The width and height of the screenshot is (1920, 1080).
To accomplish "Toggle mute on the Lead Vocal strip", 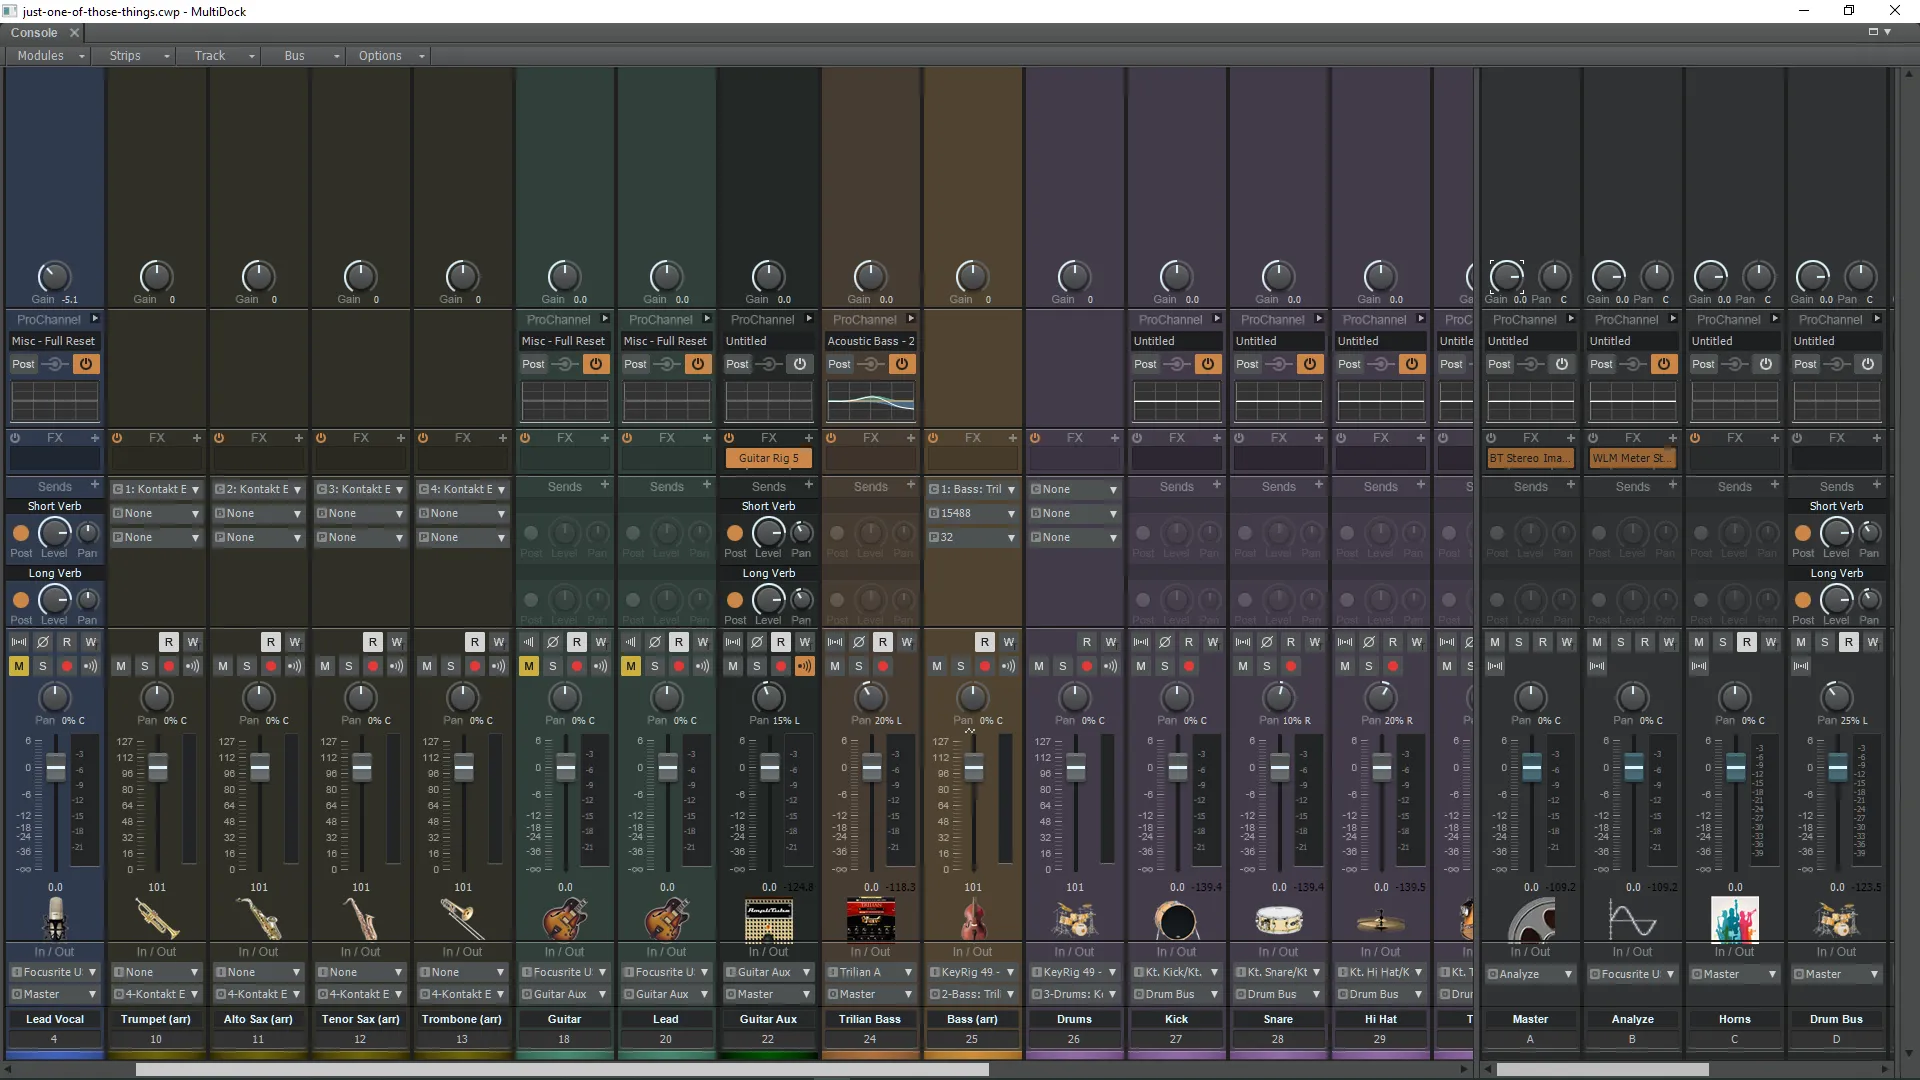I will tap(19, 666).
